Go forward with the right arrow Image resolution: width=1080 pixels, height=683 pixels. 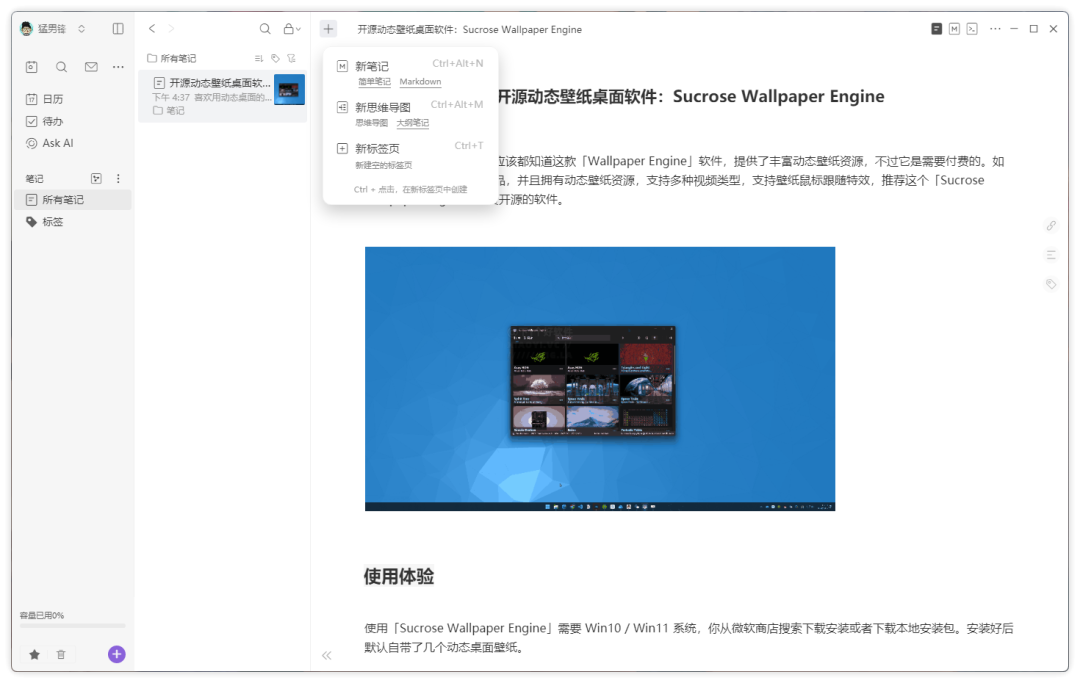(x=172, y=28)
